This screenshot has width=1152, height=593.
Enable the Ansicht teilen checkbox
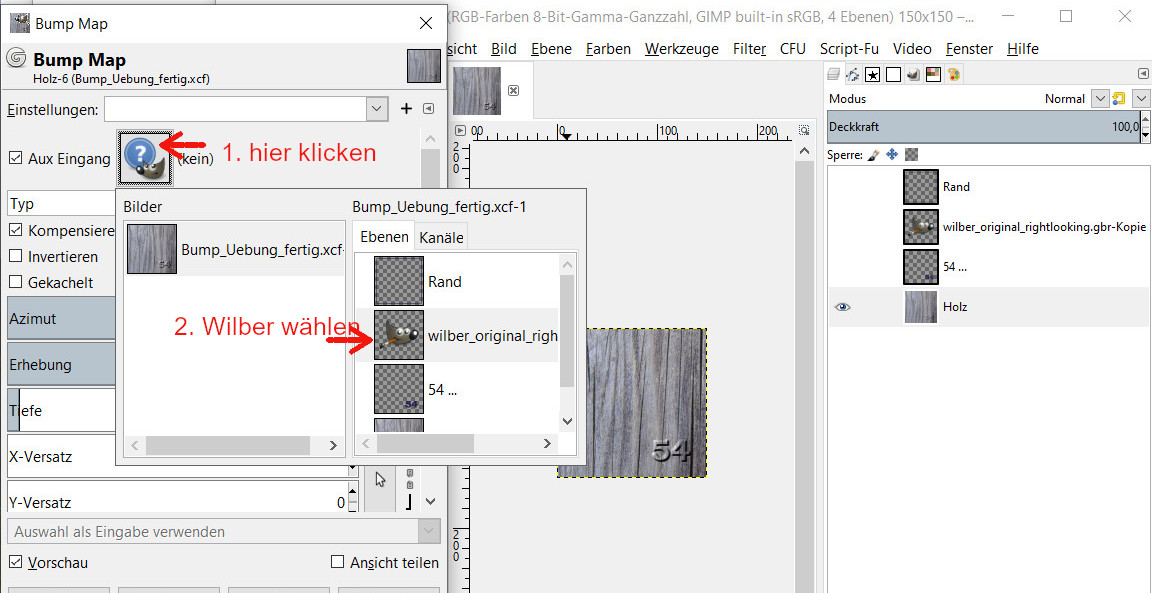pyautogui.click(x=337, y=563)
